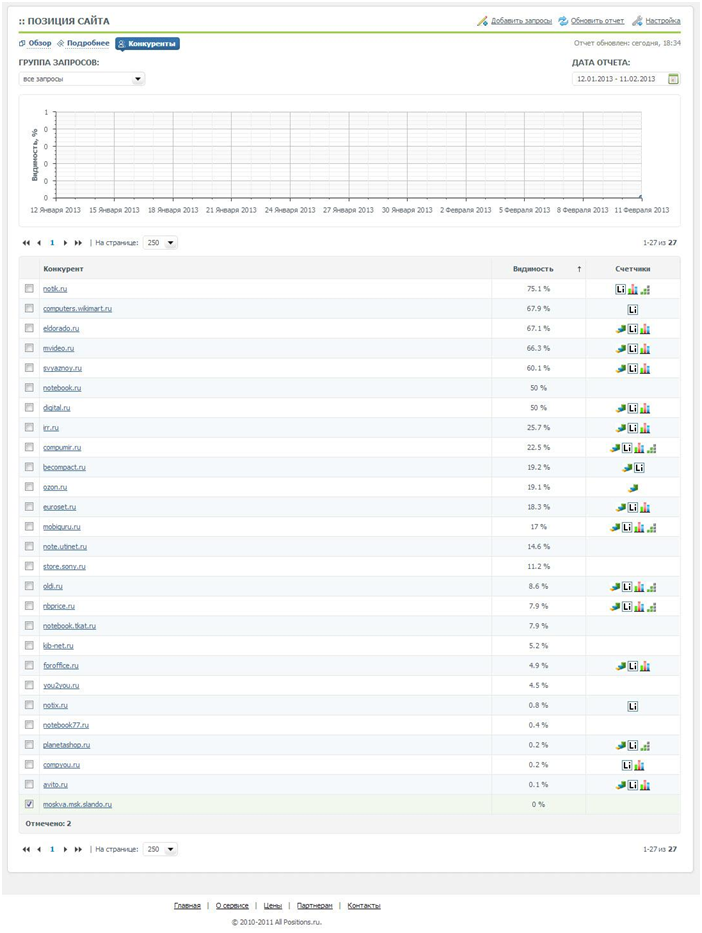Click the green arrow counter icon for eldorado.ru
This screenshot has width=702, height=933.
coord(620,329)
